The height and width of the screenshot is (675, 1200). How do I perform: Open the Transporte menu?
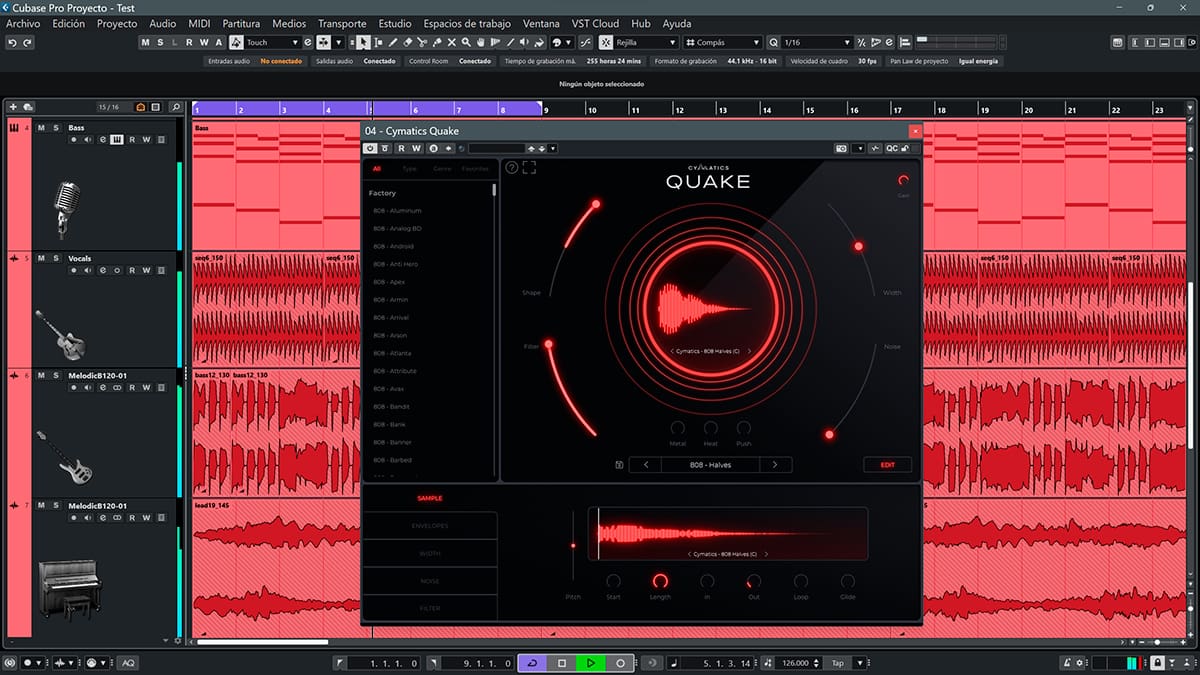tap(342, 23)
